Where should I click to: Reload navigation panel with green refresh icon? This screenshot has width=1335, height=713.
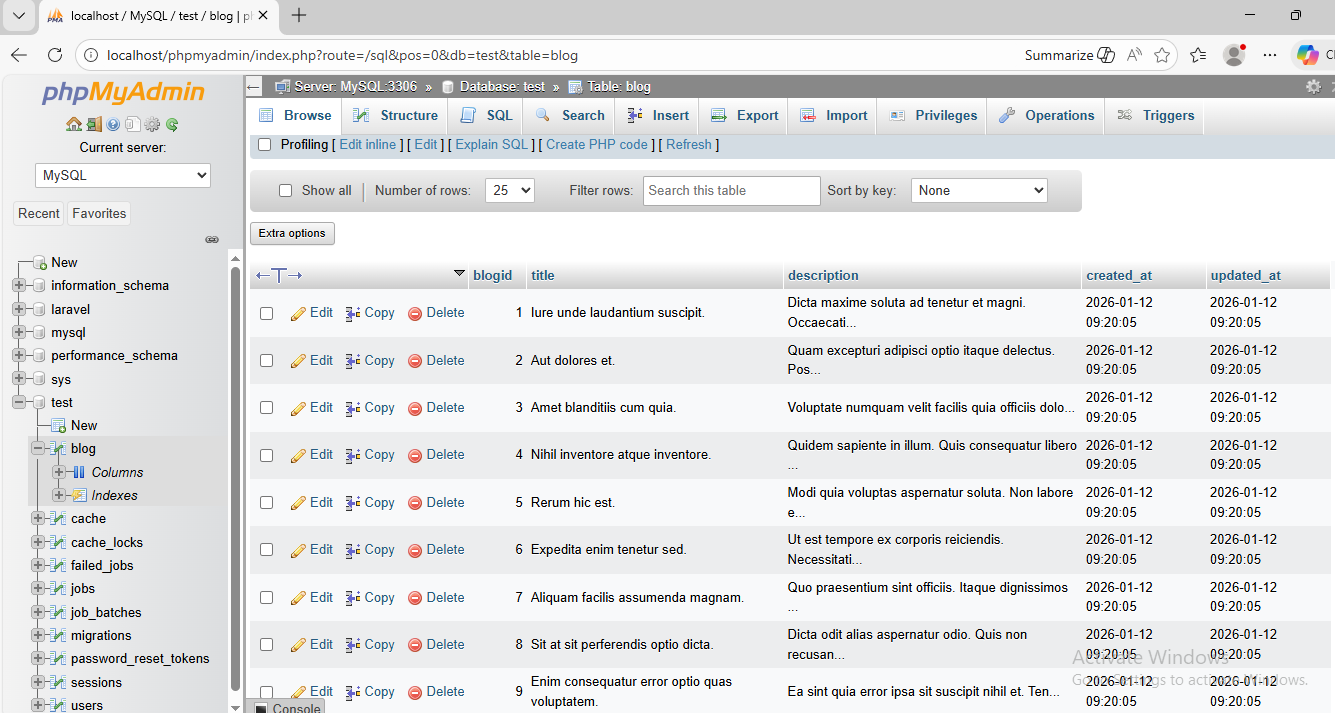click(172, 125)
